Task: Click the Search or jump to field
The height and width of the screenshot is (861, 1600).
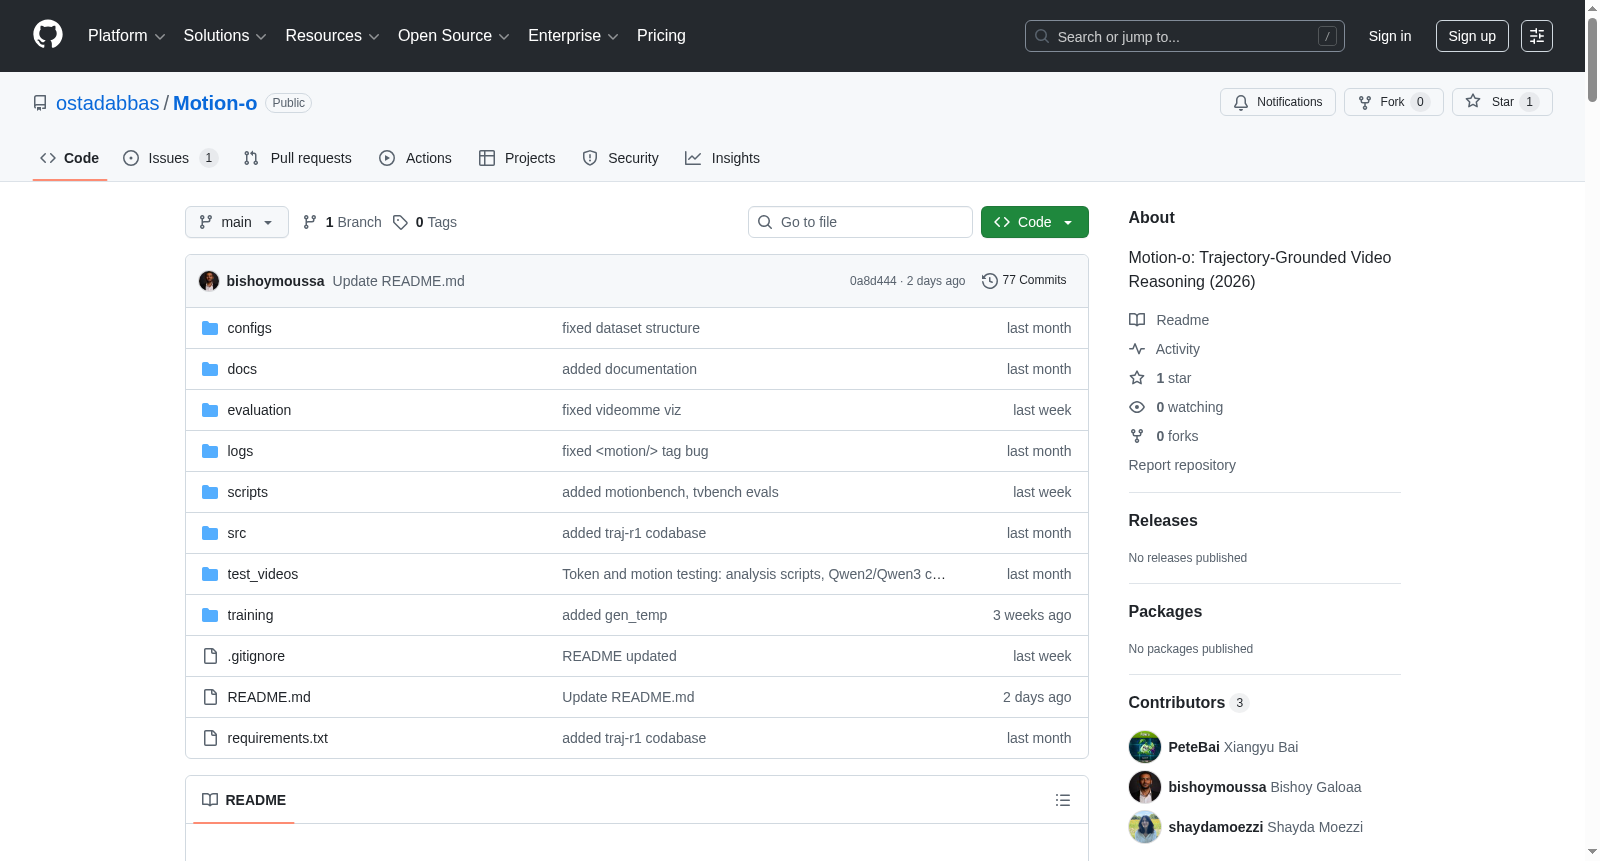Action: point(1185,36)
